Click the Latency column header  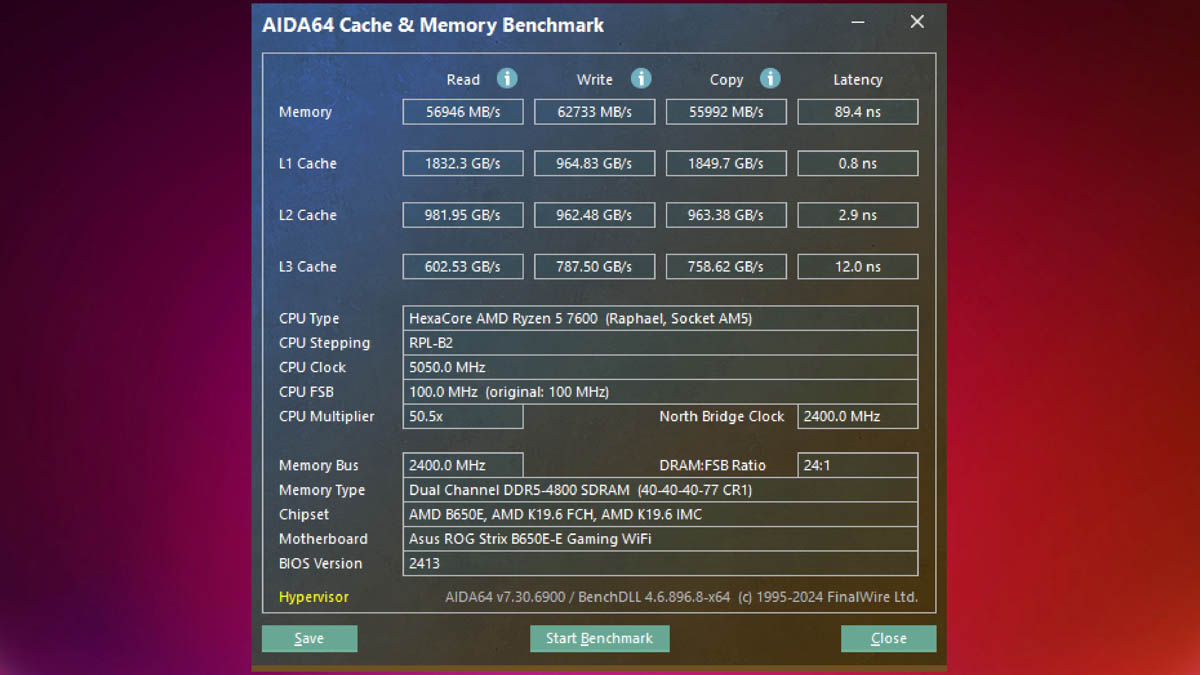click(858, 80)
